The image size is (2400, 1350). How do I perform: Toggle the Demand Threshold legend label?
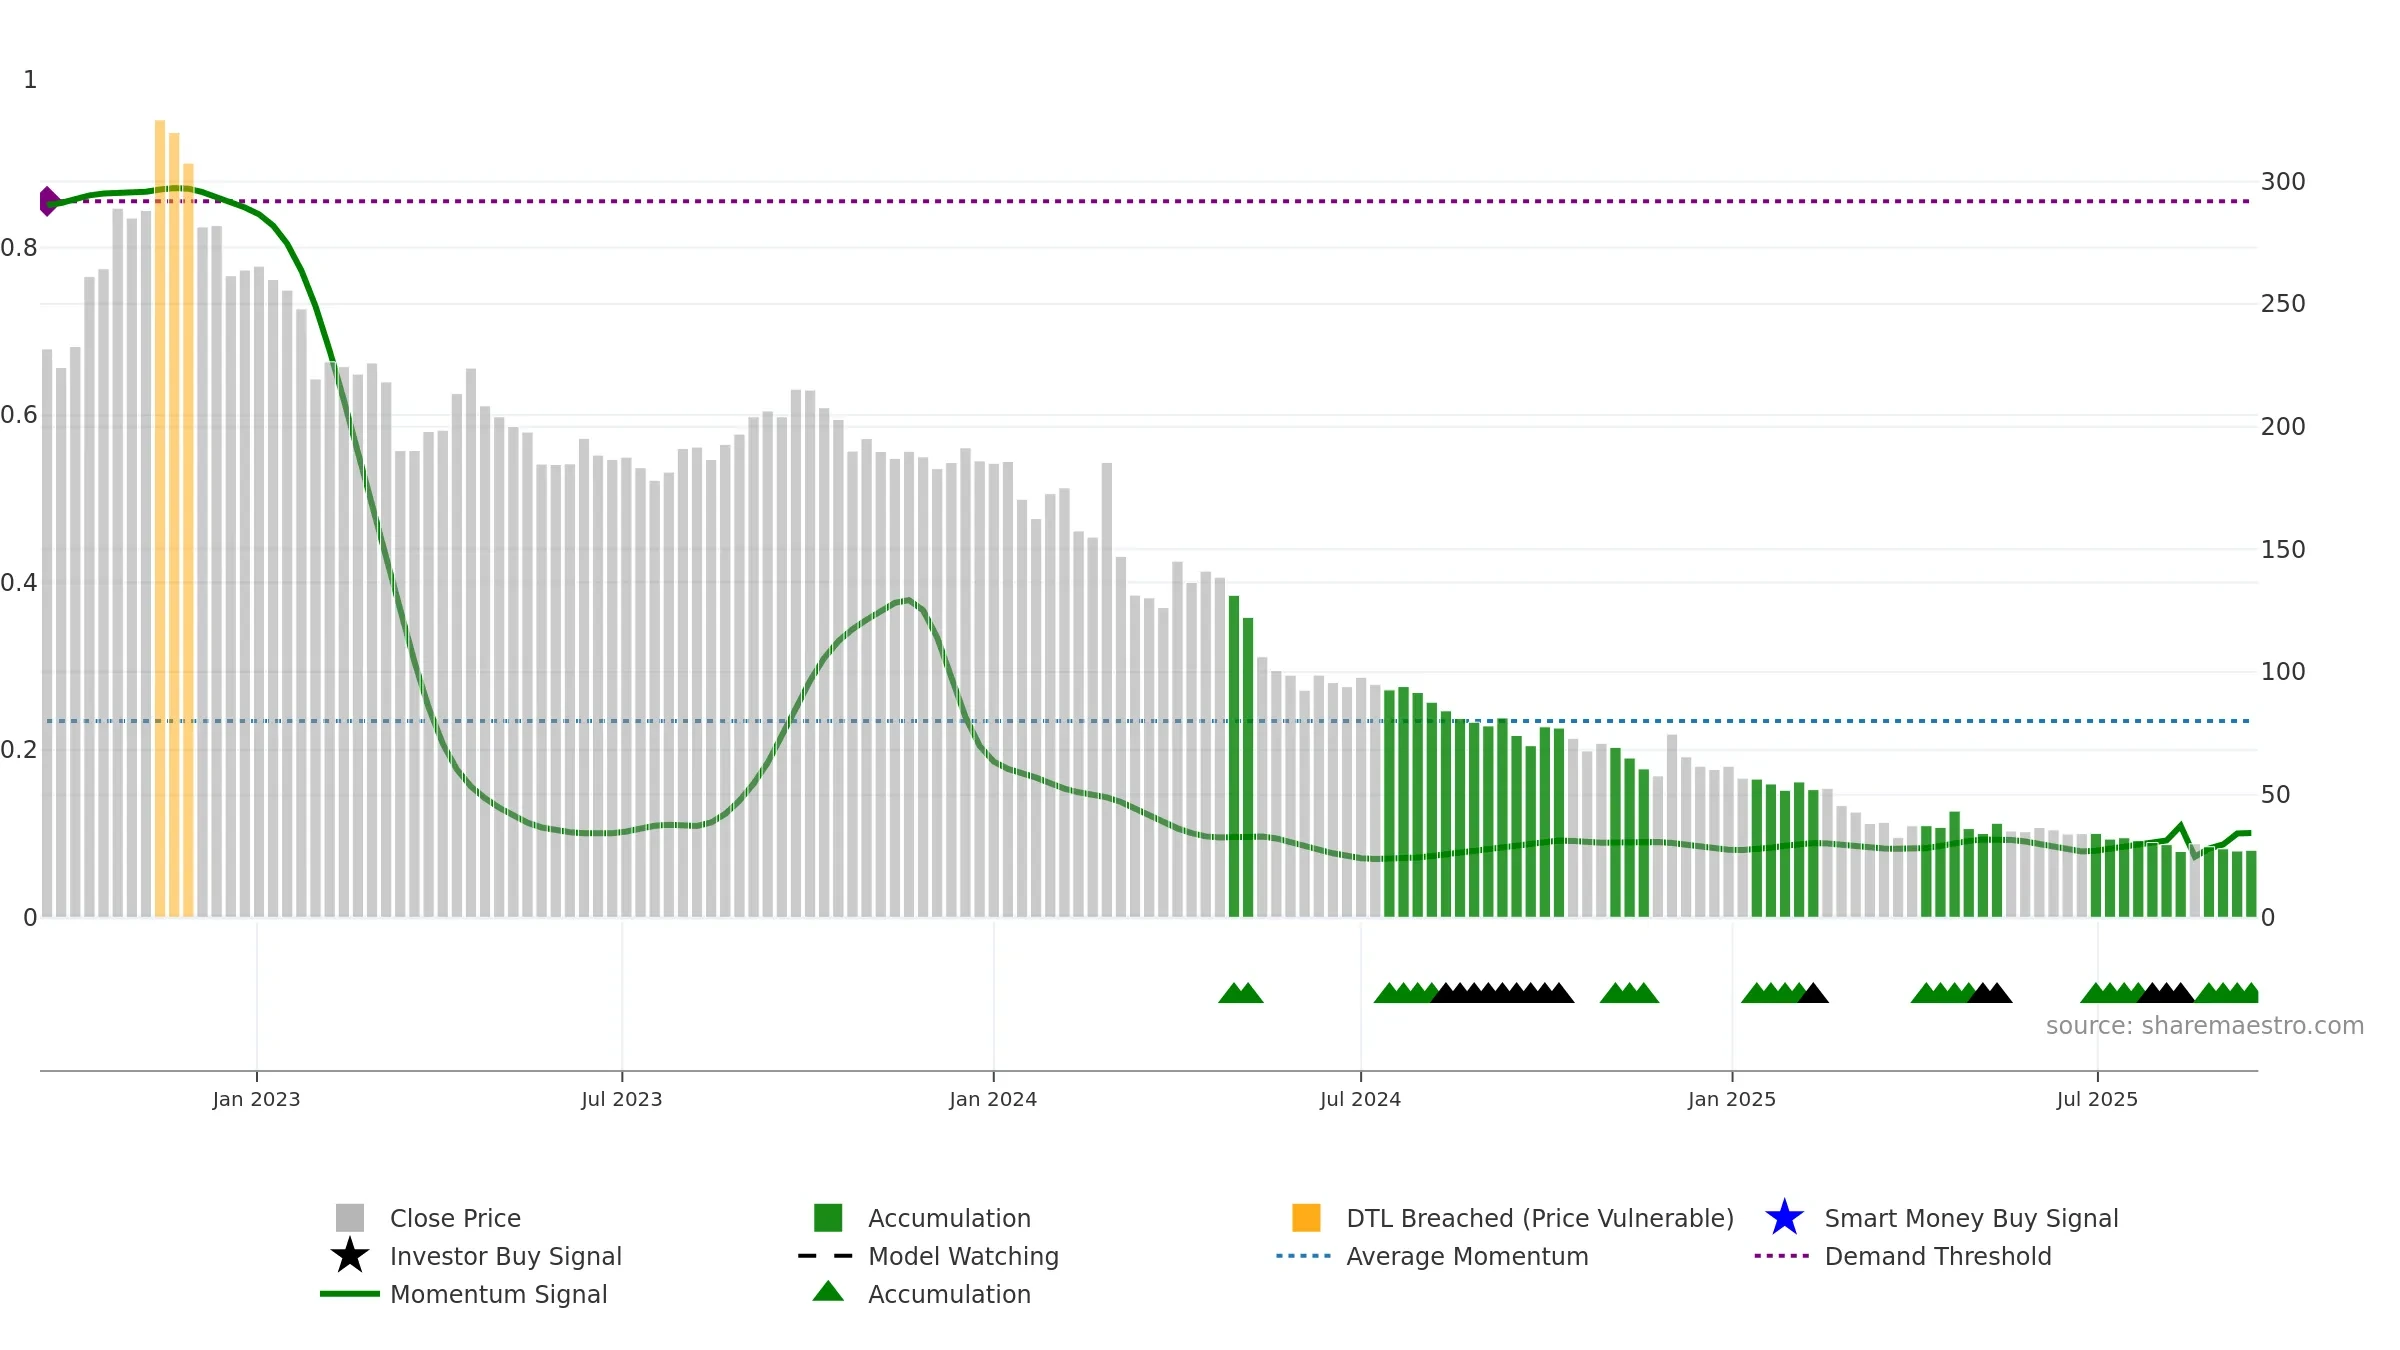coord(1938,1256)
